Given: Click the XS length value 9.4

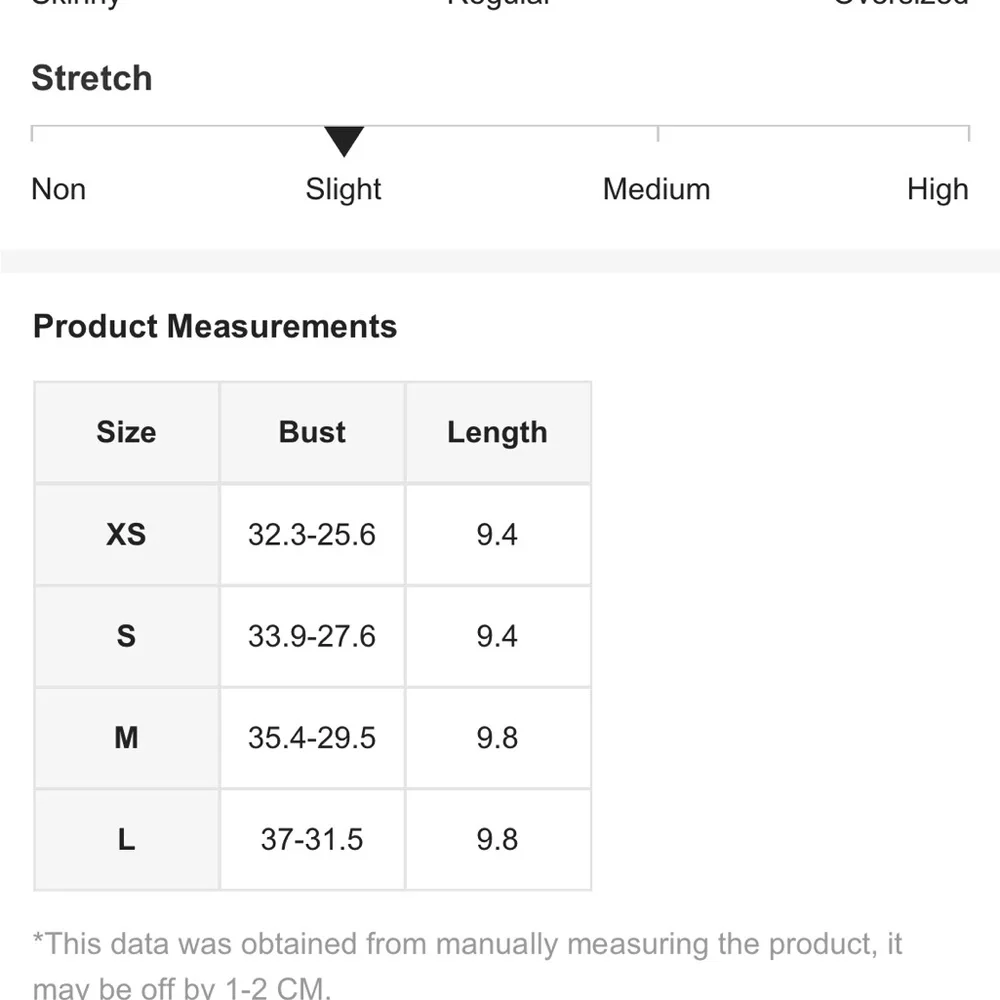Looking at the screenshot, I should [497, 534].
